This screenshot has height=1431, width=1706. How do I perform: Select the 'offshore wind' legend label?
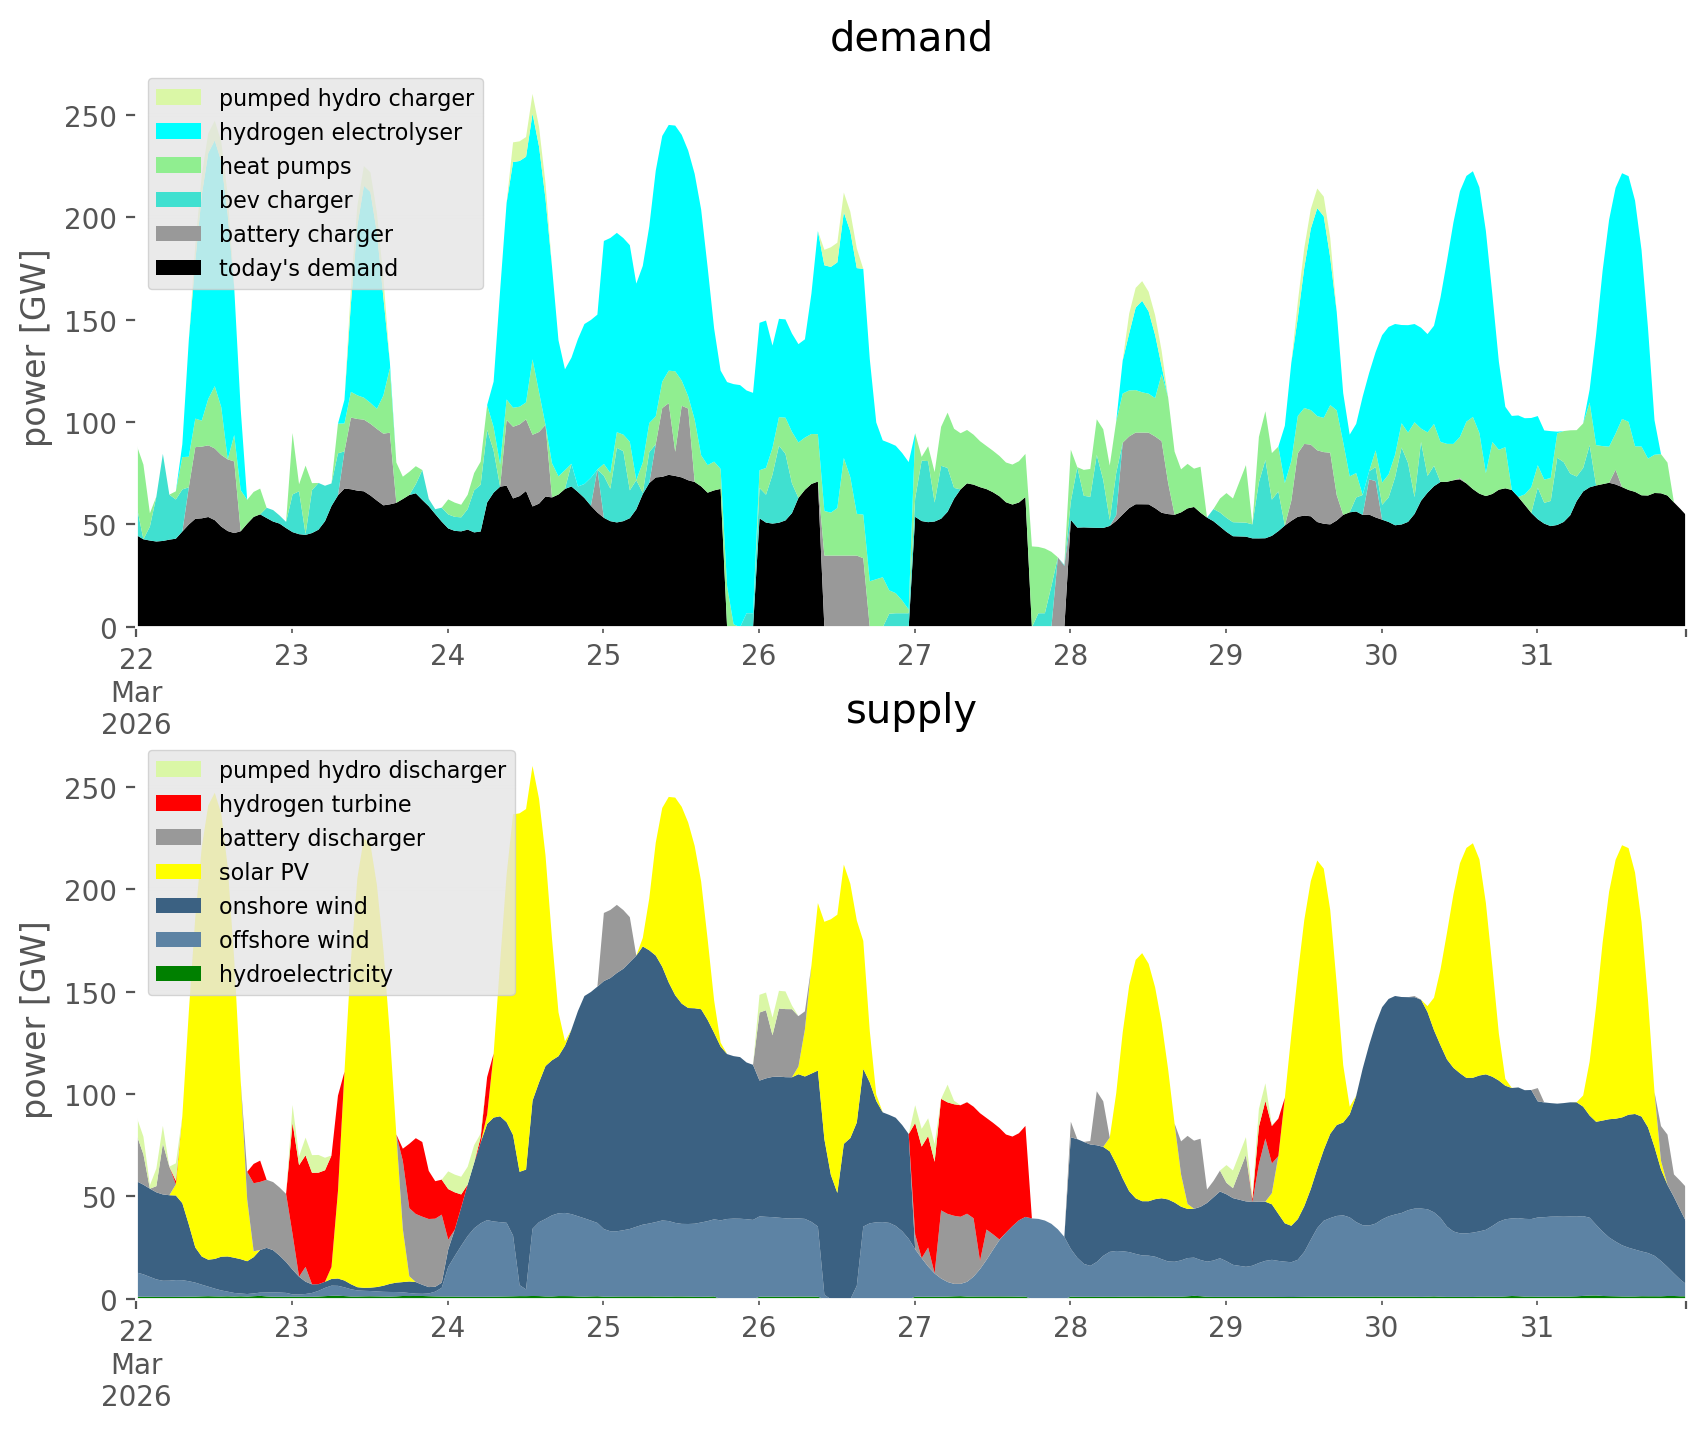pyautogui.click(x=293, y=940)
